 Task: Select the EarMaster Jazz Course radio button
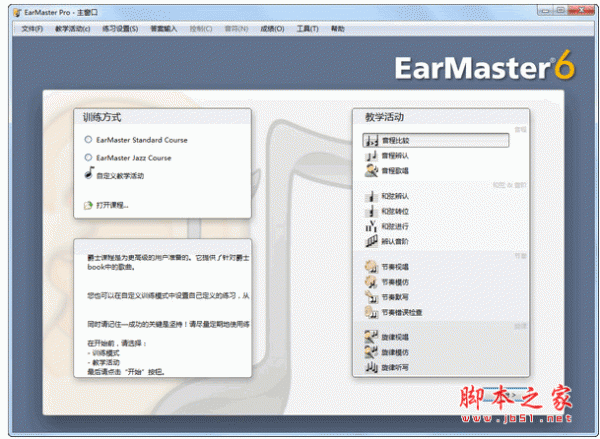pos(88,157)
